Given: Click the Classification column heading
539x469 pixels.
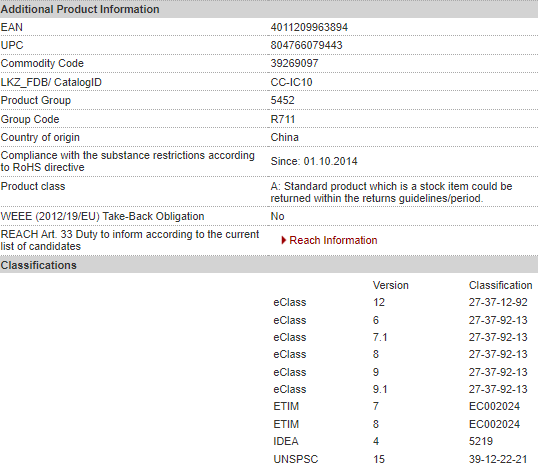Looking at the screenshot, I should point(500,285).
